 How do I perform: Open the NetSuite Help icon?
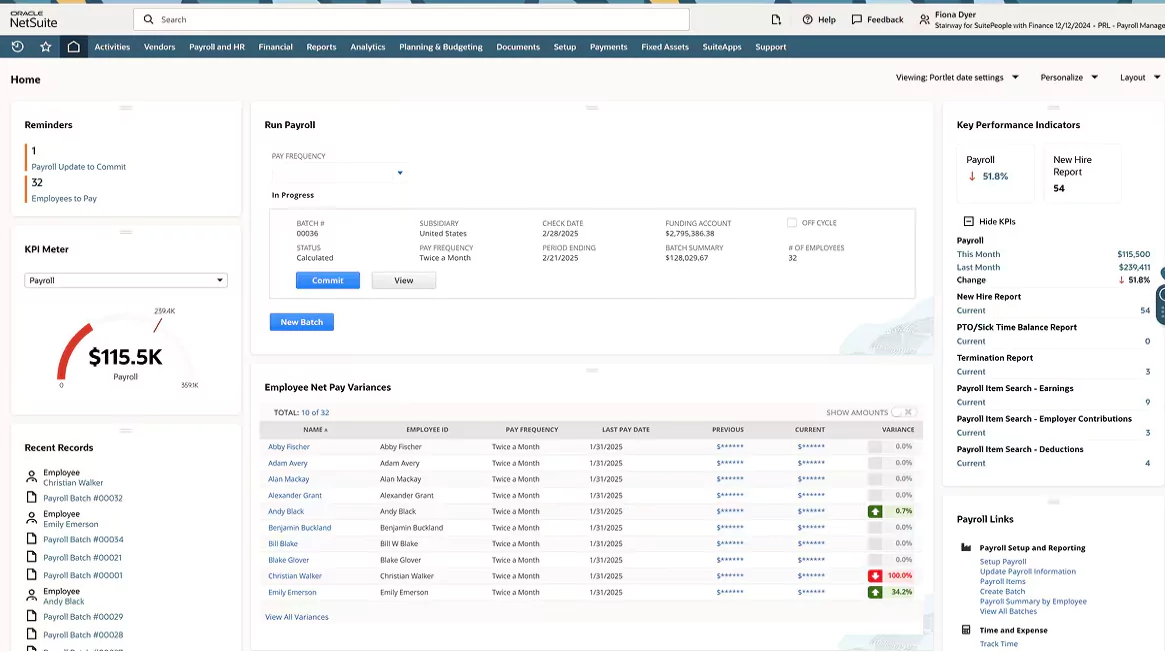(x=808, y=19)
